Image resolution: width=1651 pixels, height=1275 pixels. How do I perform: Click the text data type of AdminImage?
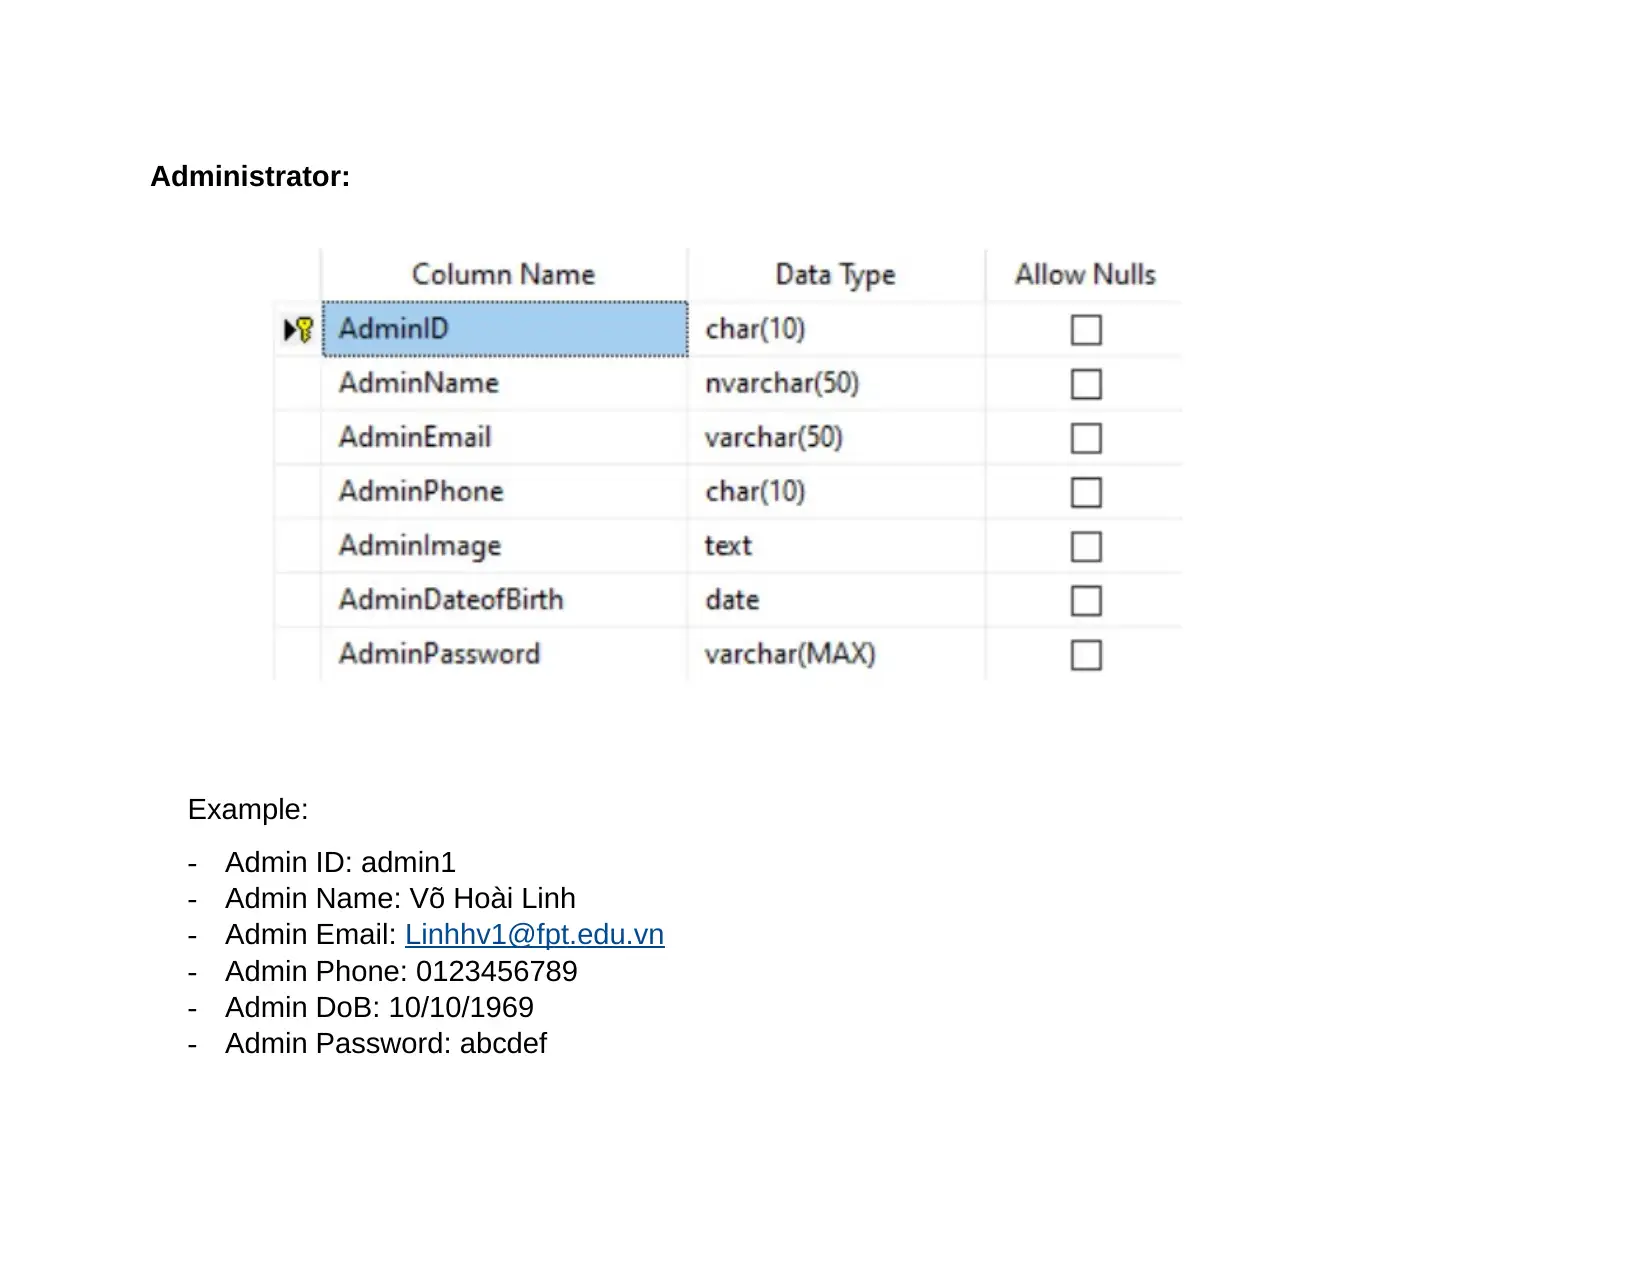(x=837, y=546)
